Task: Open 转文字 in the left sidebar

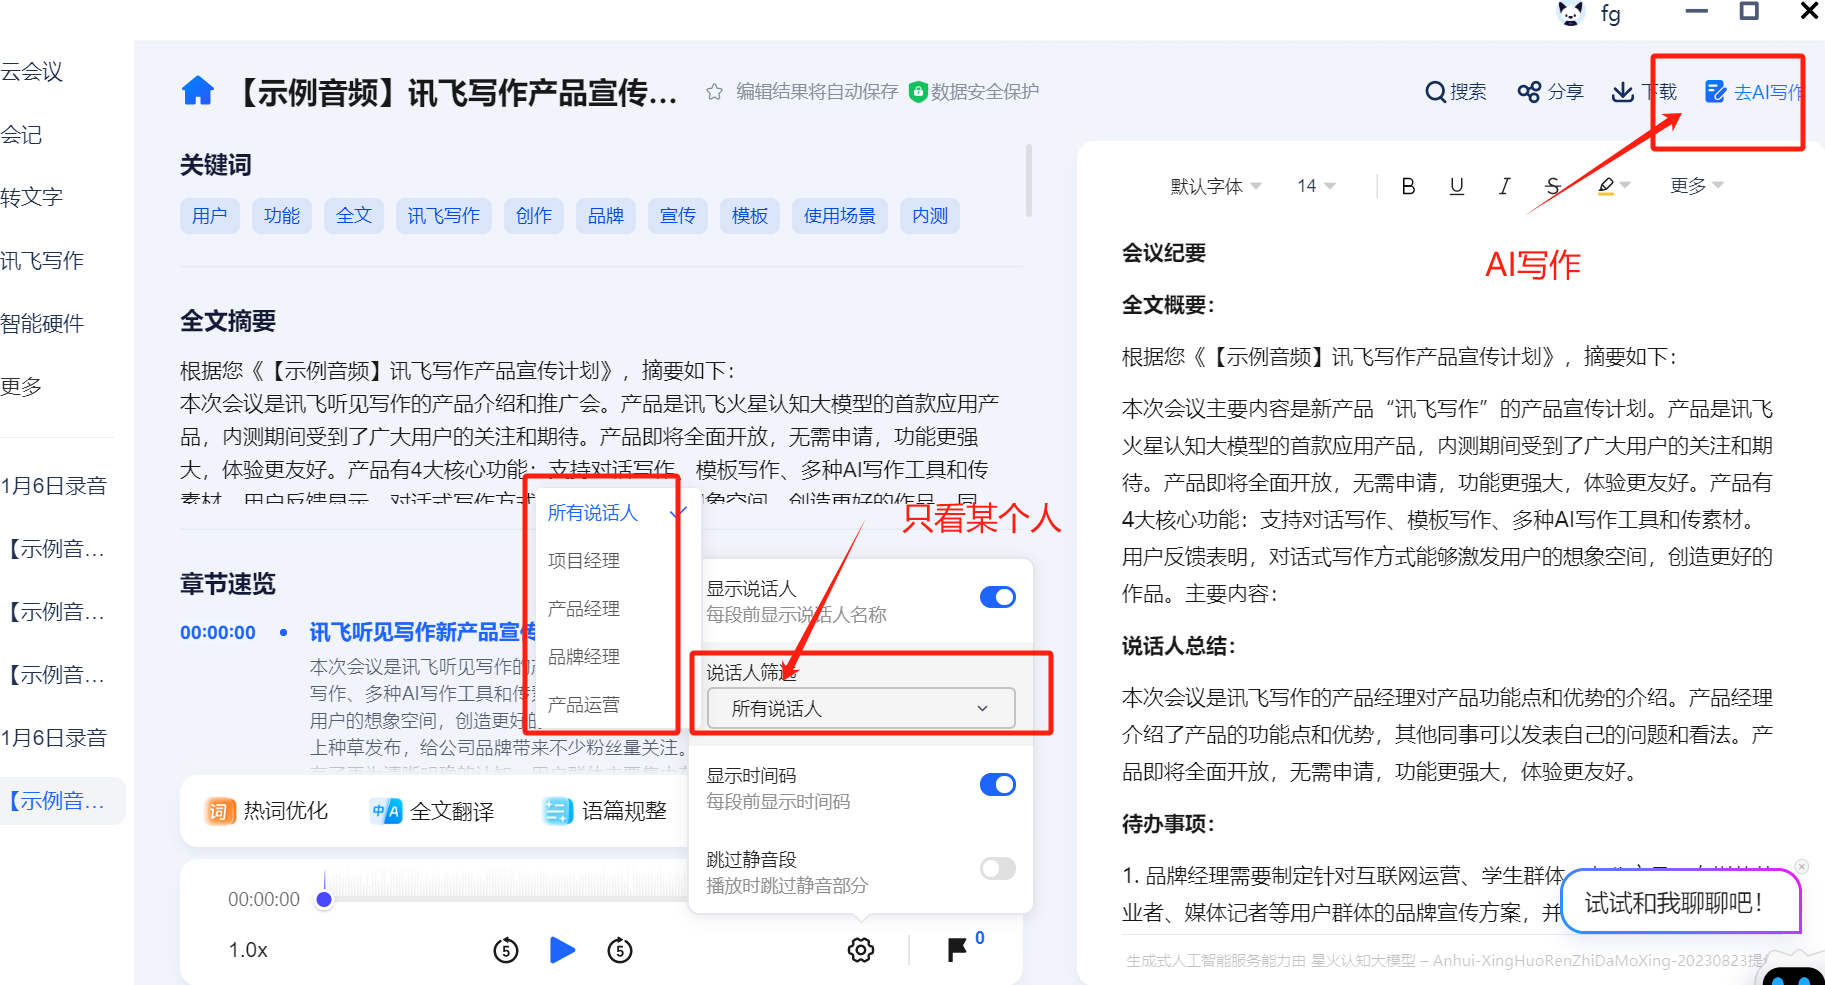Action: tap(31, 197)
